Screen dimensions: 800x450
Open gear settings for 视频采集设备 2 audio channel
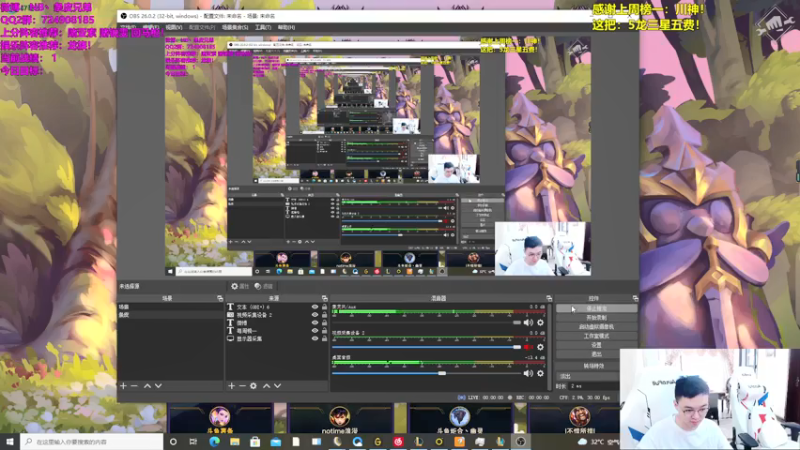(540, 347)
